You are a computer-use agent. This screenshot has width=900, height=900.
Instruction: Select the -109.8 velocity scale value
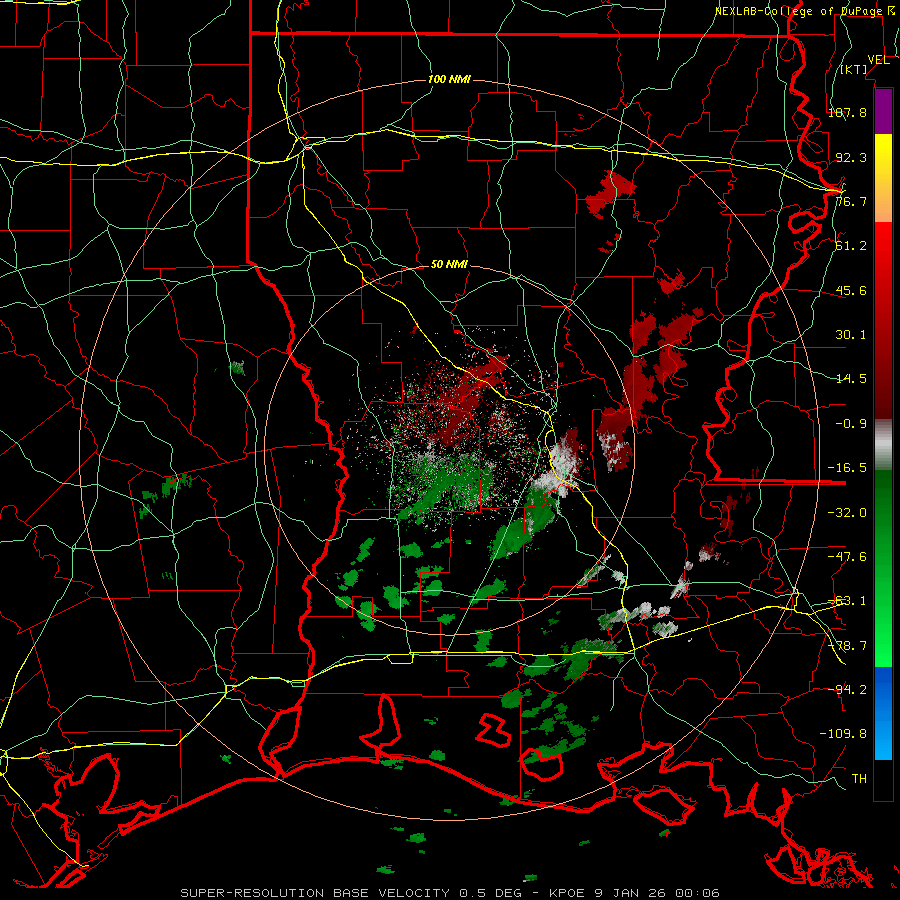843,734
